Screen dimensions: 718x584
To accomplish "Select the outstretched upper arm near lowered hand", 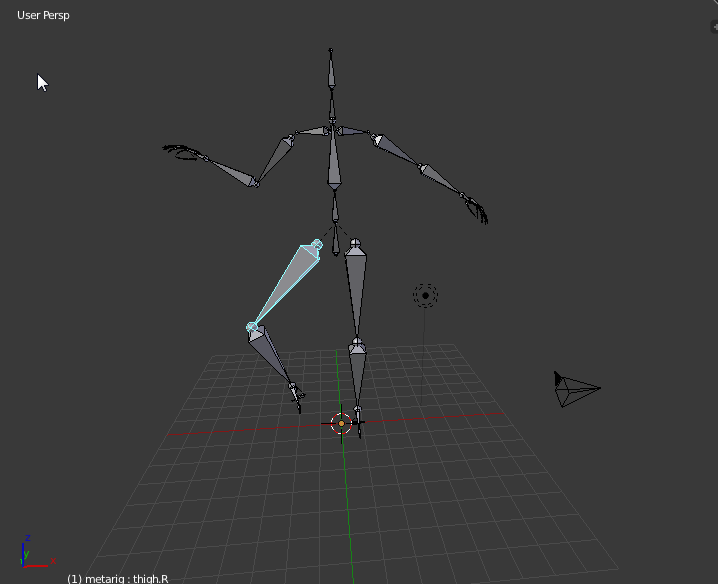I will click(x=397, y=150).
